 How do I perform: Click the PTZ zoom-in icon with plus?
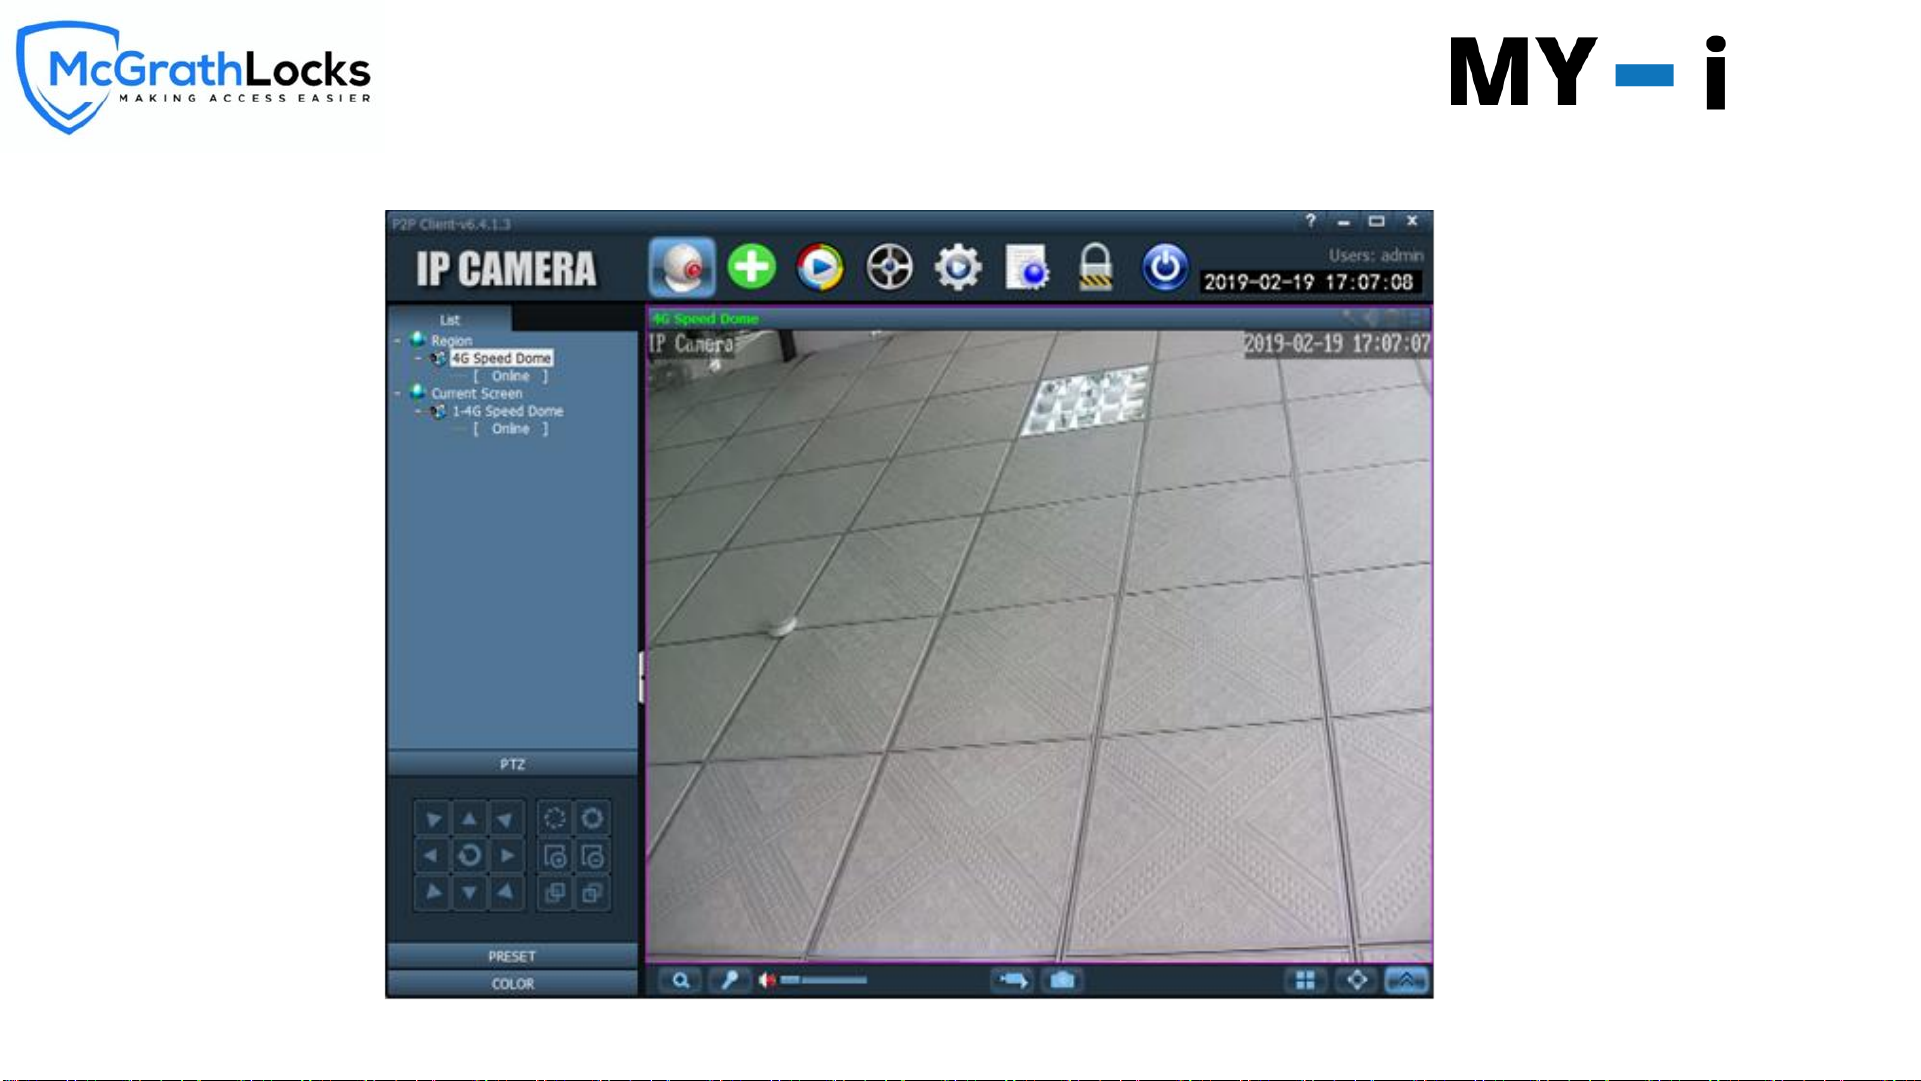pyautogui.click(x=555, y=856)
